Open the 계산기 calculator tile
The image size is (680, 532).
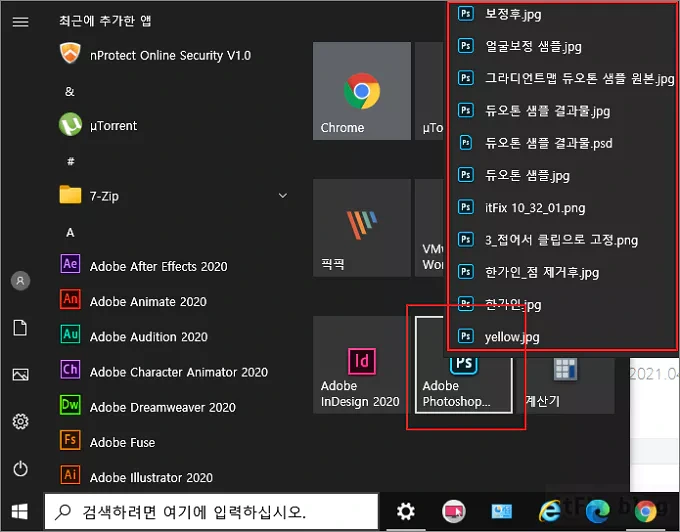pyautogui.click(x=568, y=385)
